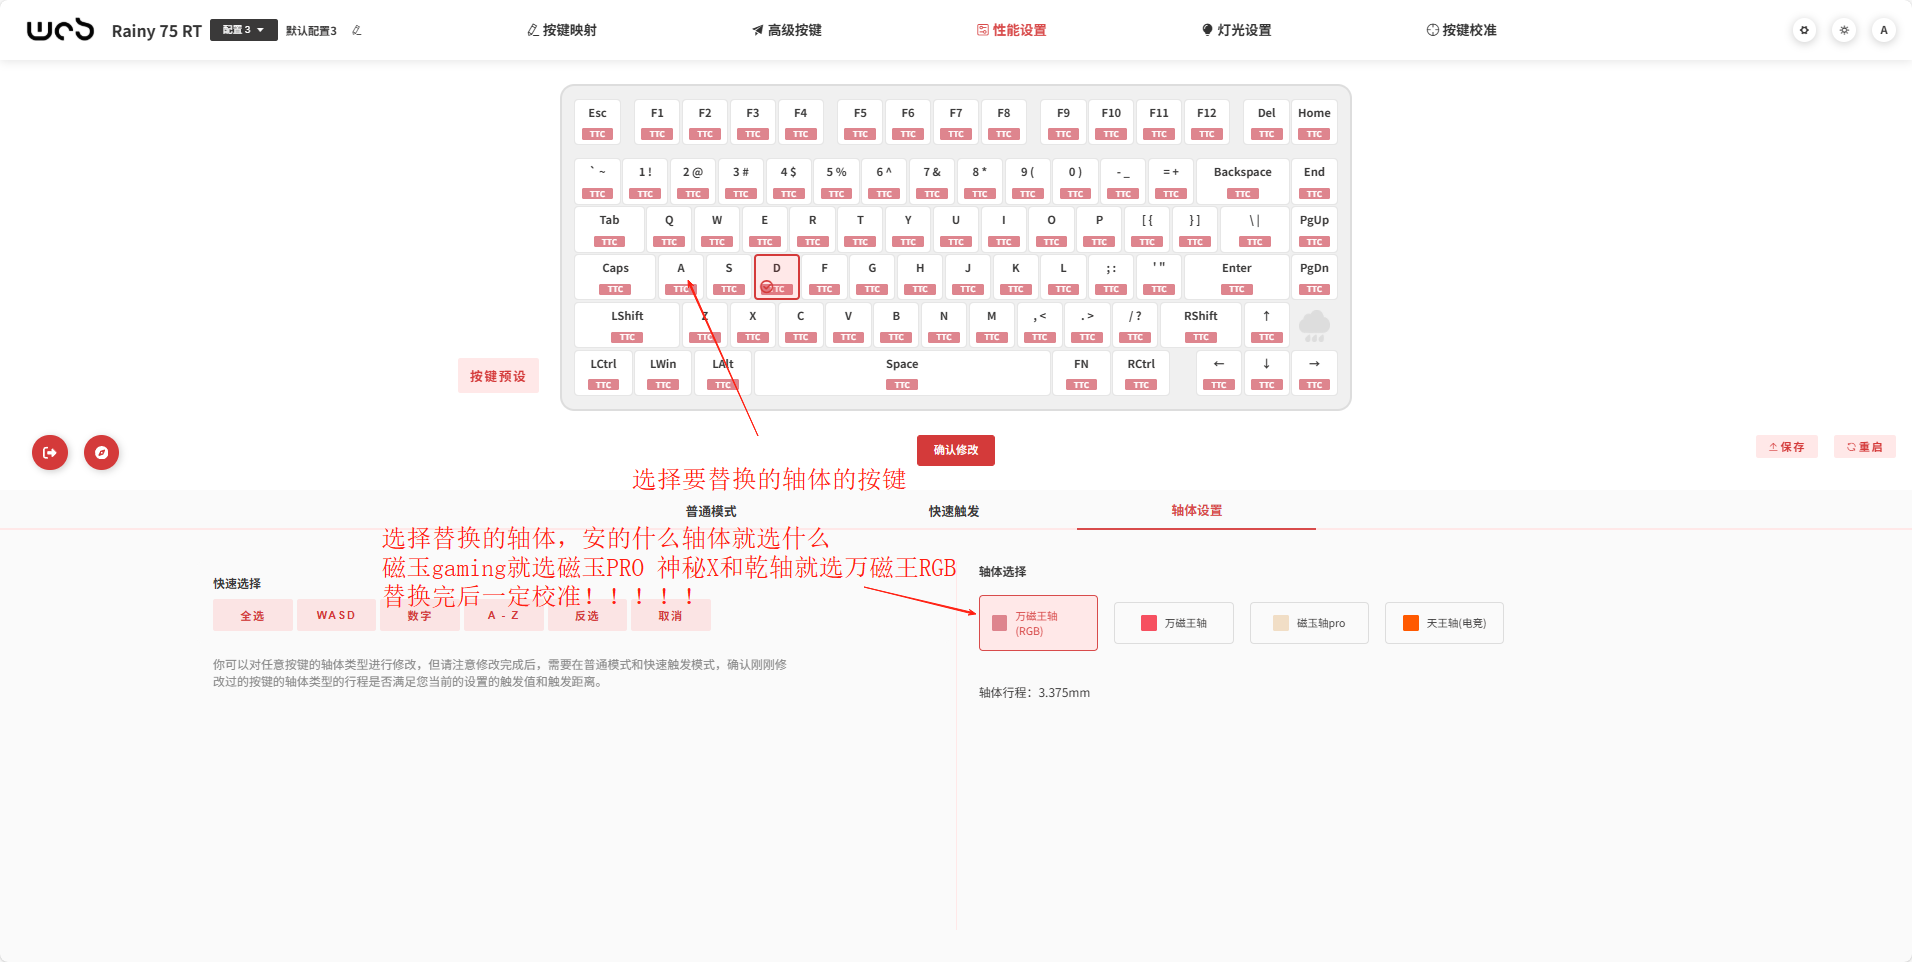Select the W key

(x=717, y=229)
